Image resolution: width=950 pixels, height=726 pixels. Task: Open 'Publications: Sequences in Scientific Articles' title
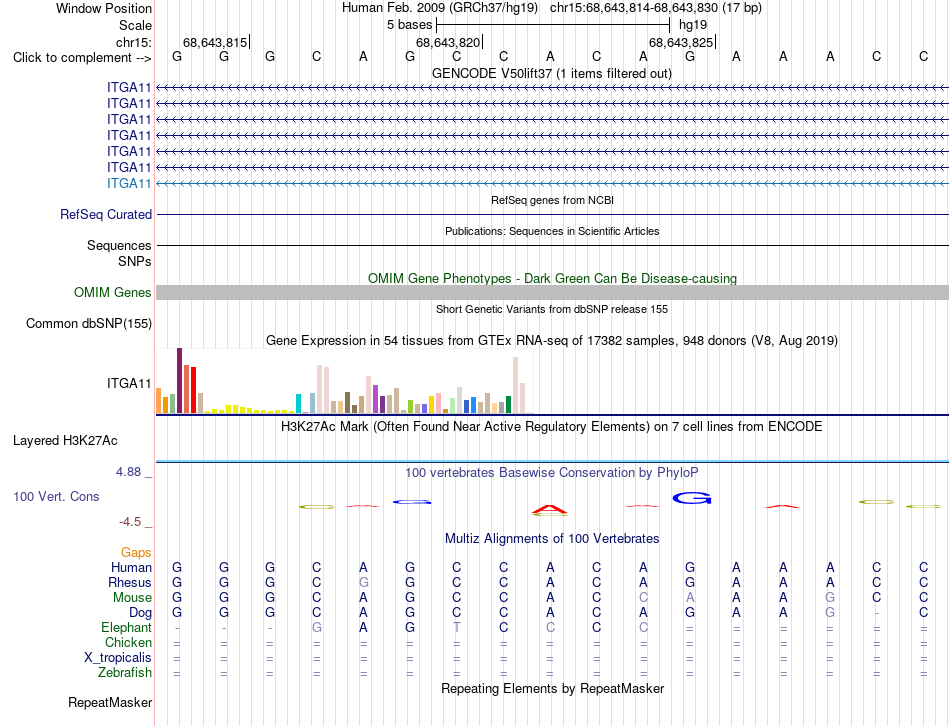[552, 231]
